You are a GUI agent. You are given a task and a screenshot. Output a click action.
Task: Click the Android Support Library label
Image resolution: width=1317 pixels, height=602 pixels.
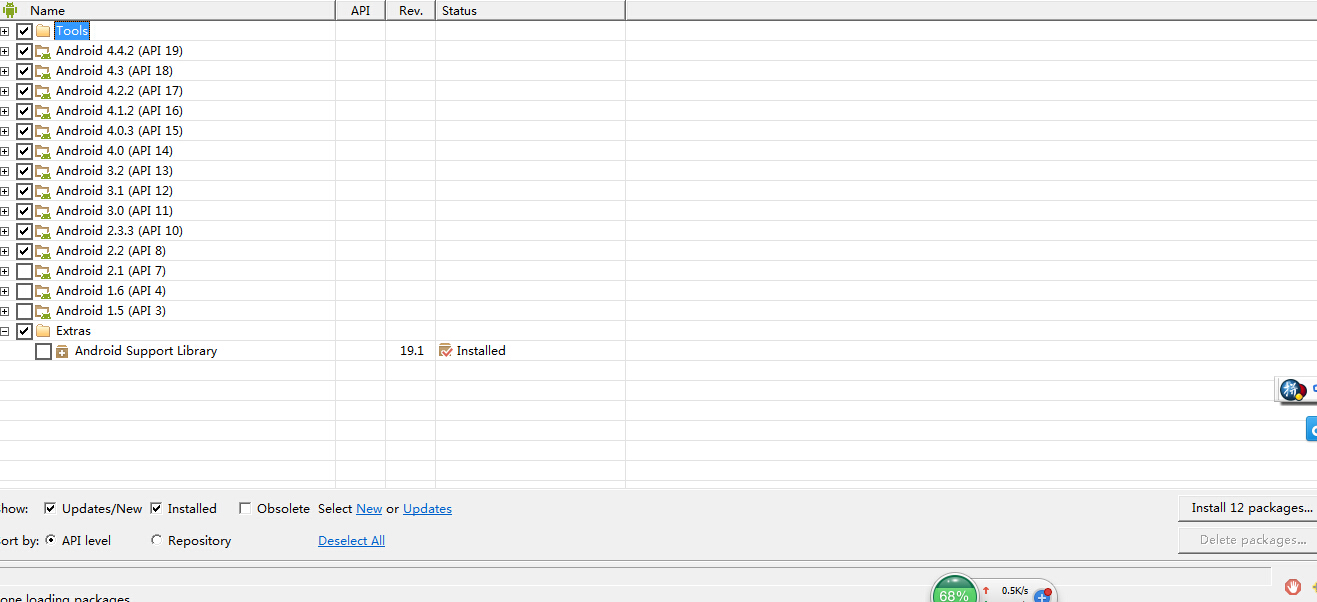[x=146, y=351]
